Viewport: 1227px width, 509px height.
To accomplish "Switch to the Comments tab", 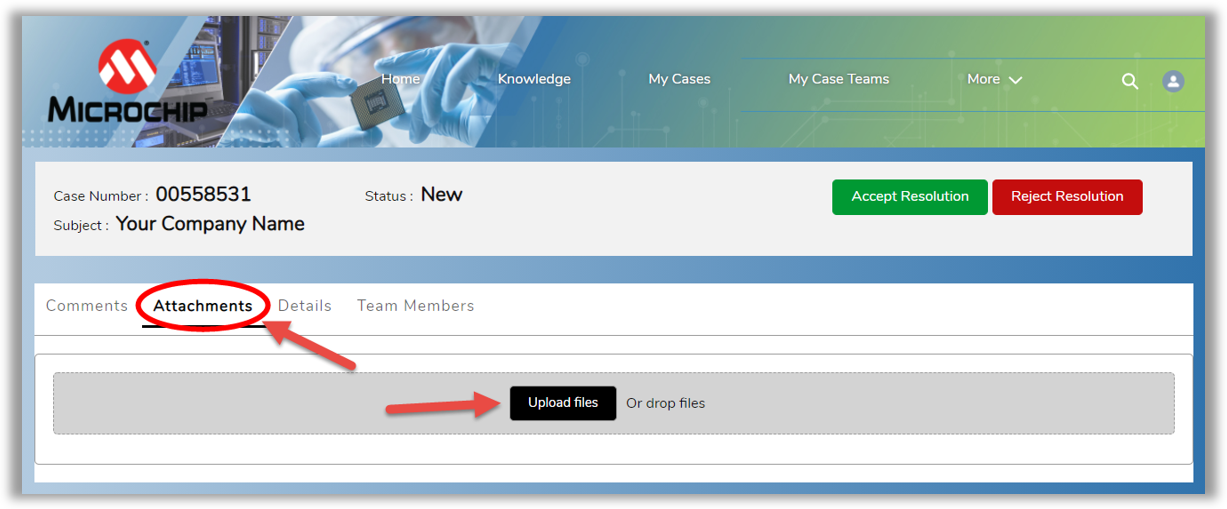I will (87, 306).
